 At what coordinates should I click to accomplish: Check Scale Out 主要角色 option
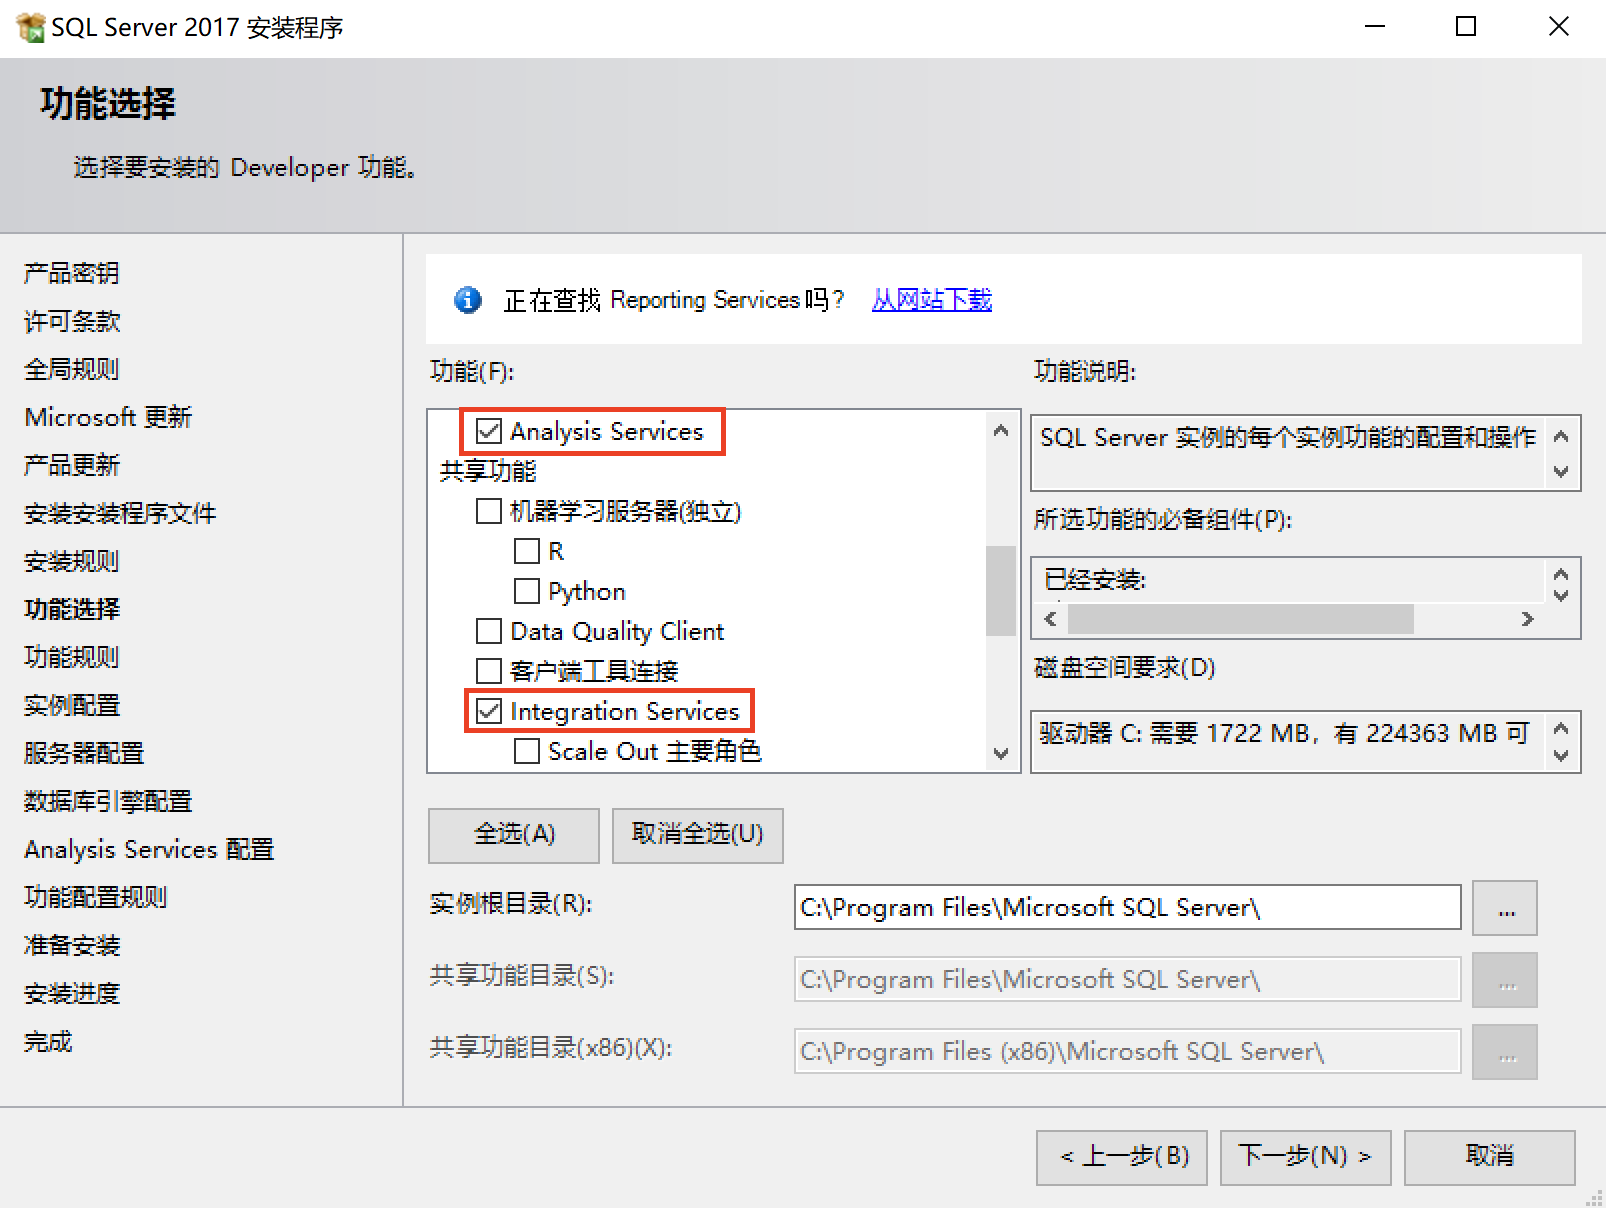[x=527, y=751]
